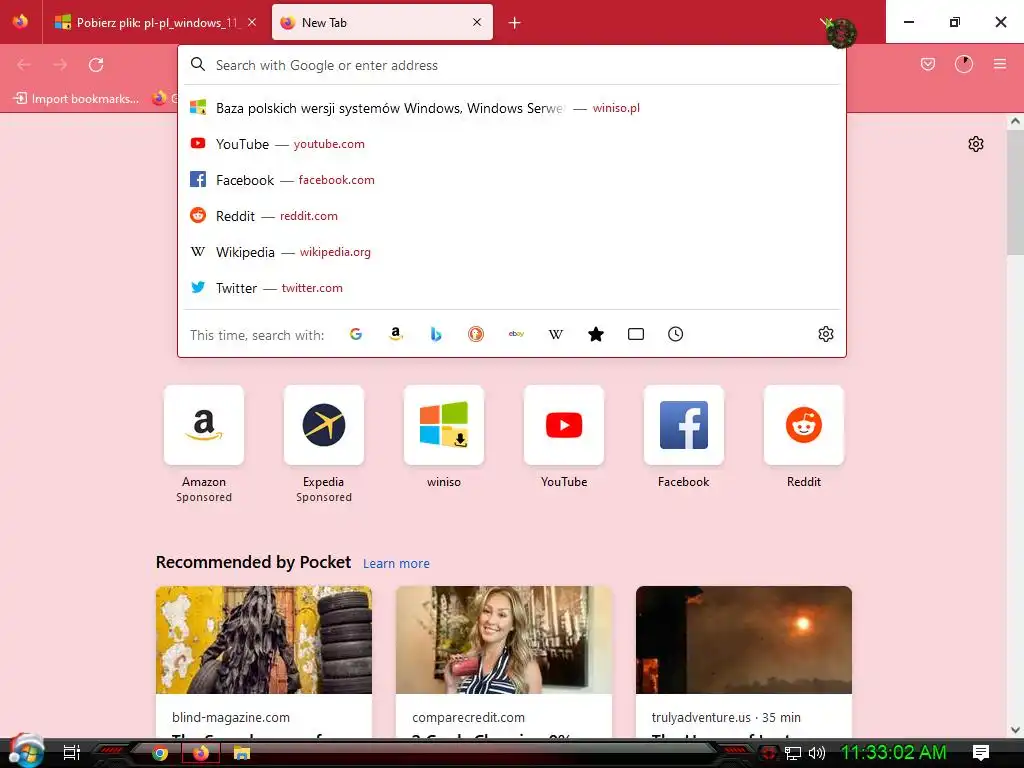This screenshot has width=1024, height=768.
Task: Search this time with eBay icon
Action: (x=516, y=334)
